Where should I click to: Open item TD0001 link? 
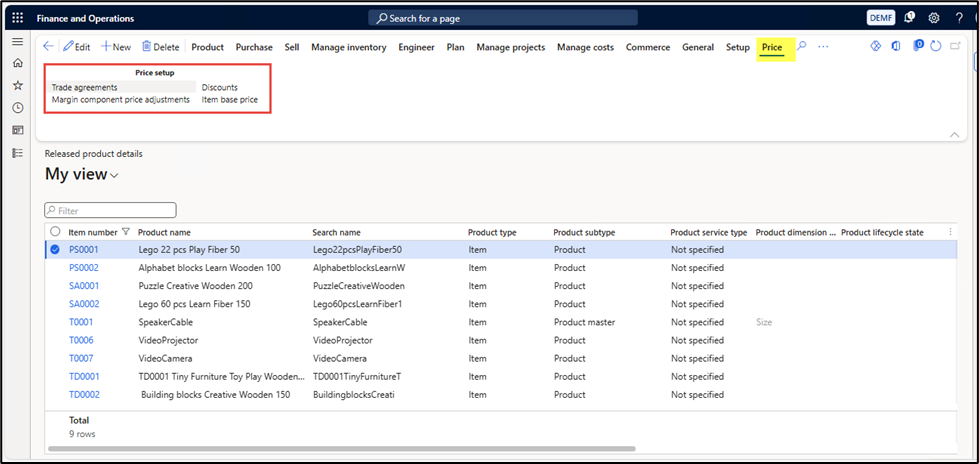[x=84, y=377]
